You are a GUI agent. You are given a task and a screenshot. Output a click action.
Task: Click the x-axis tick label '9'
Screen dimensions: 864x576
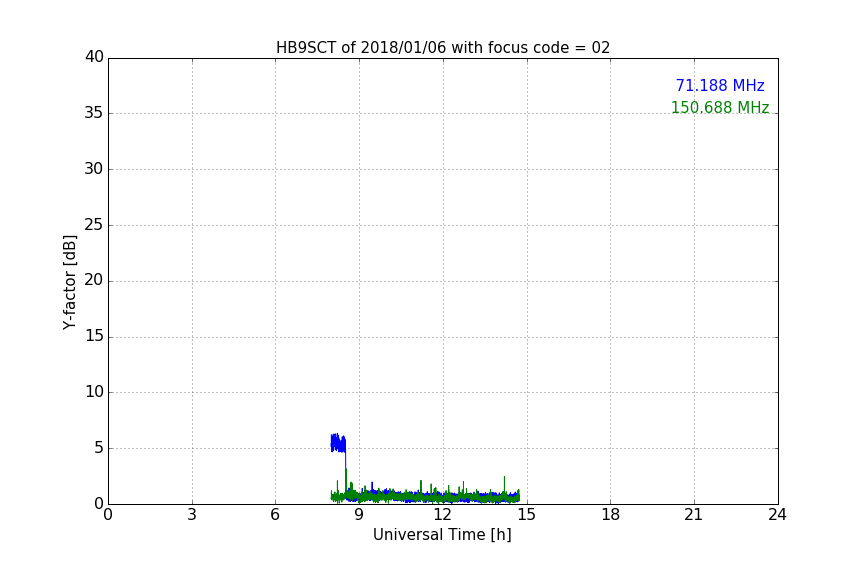359,515
